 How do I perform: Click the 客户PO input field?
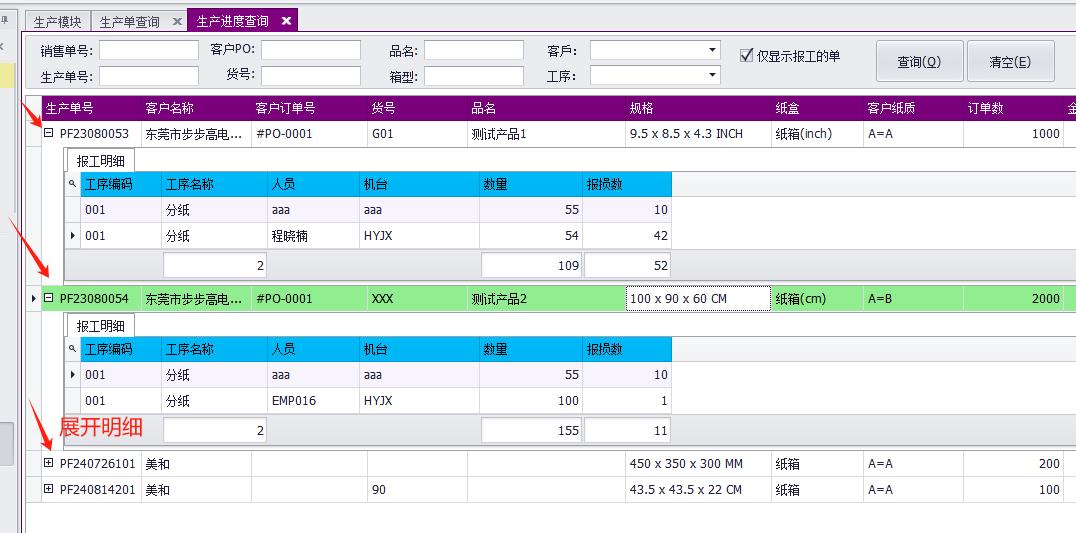(310, 50)
